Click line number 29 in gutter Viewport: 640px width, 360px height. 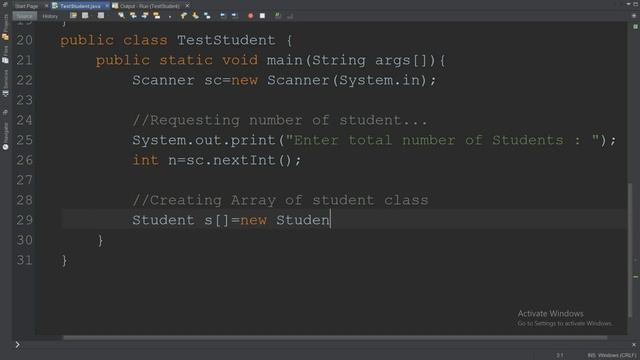(x=24, y=220)
